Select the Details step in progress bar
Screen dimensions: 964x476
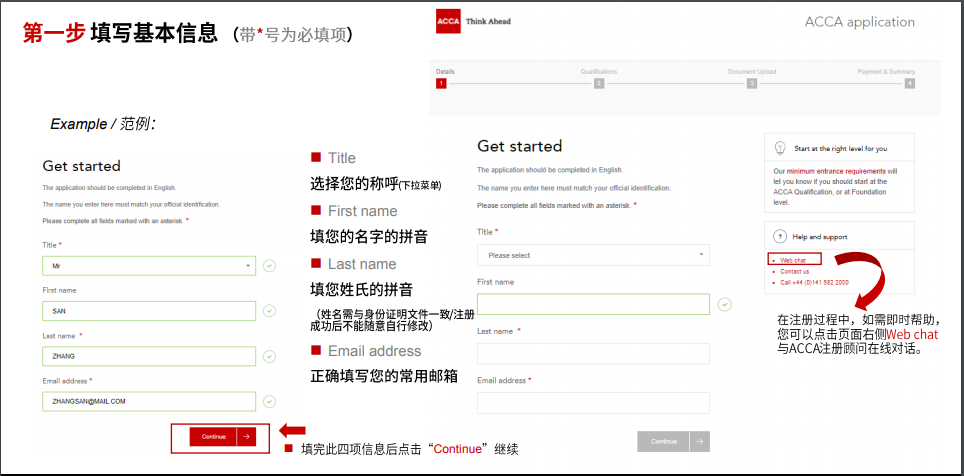pos(441,84)
